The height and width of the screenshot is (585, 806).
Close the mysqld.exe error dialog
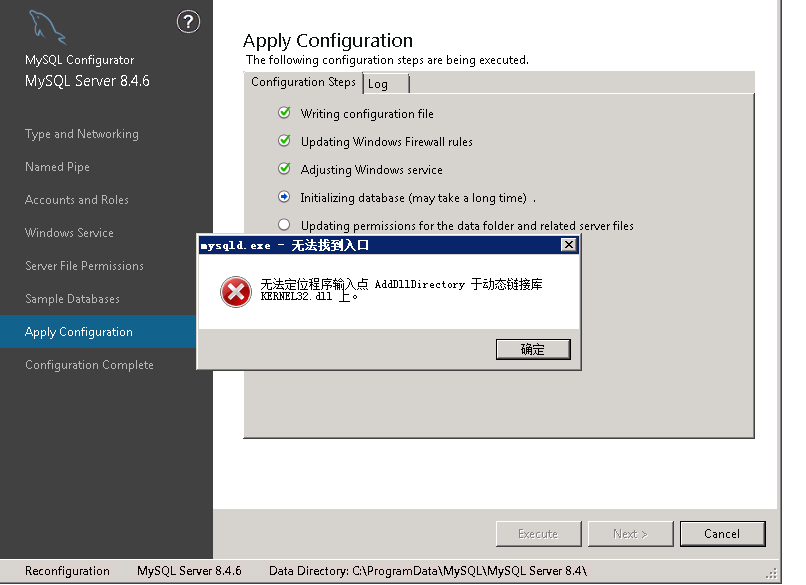[569, 245]
